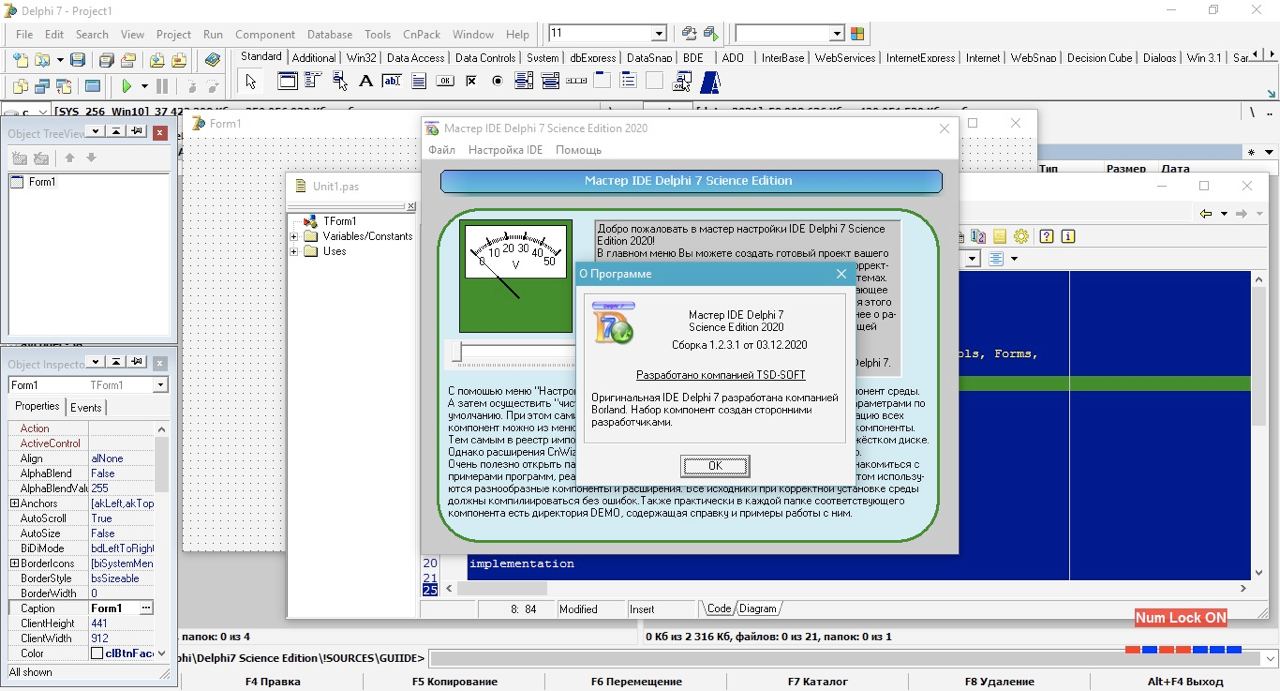
Task: Open the Form1 object selector dropdown
Action: click(160, 385)
